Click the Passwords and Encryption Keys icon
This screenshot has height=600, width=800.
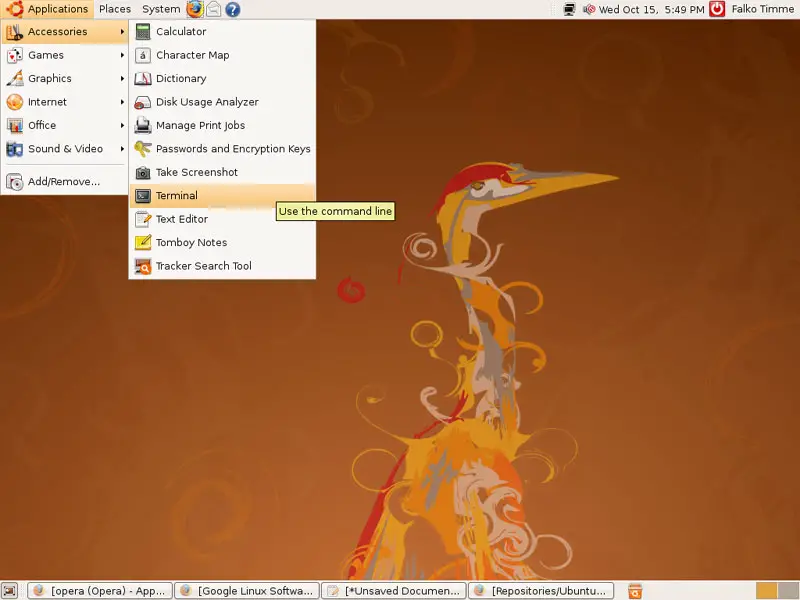click(143, 149)
